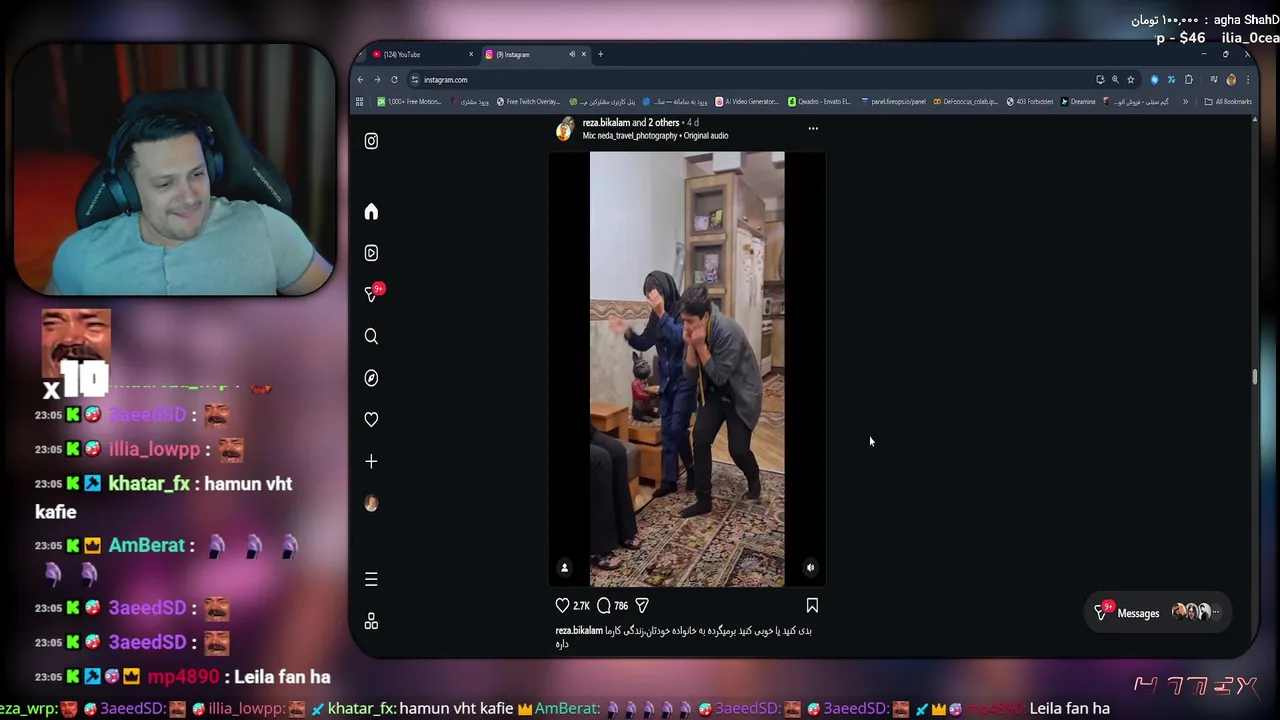Reload the Instagram page
The height and width of the screenshot is (720, 1280).
click(x=394, y=80)
